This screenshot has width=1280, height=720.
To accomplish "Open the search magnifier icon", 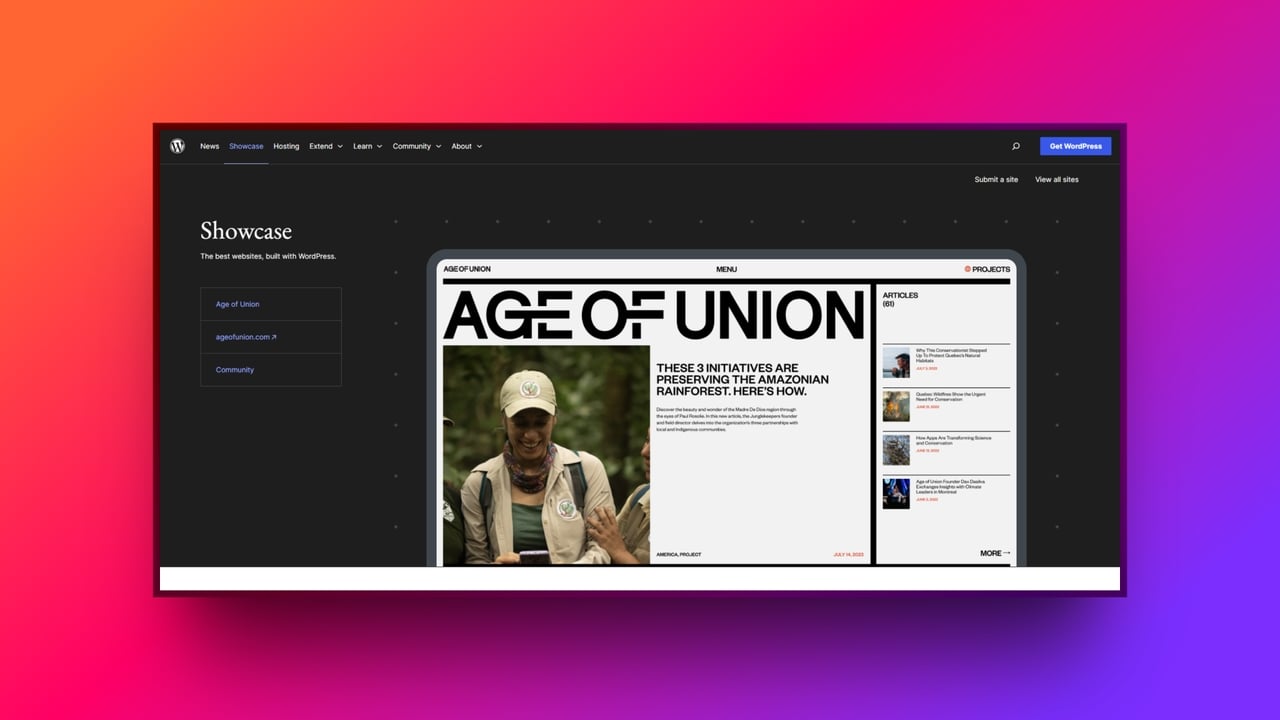I will (1016, 146).
